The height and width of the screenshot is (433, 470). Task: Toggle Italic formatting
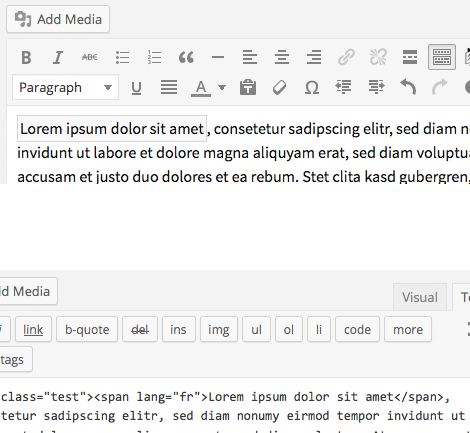(58, 57)
